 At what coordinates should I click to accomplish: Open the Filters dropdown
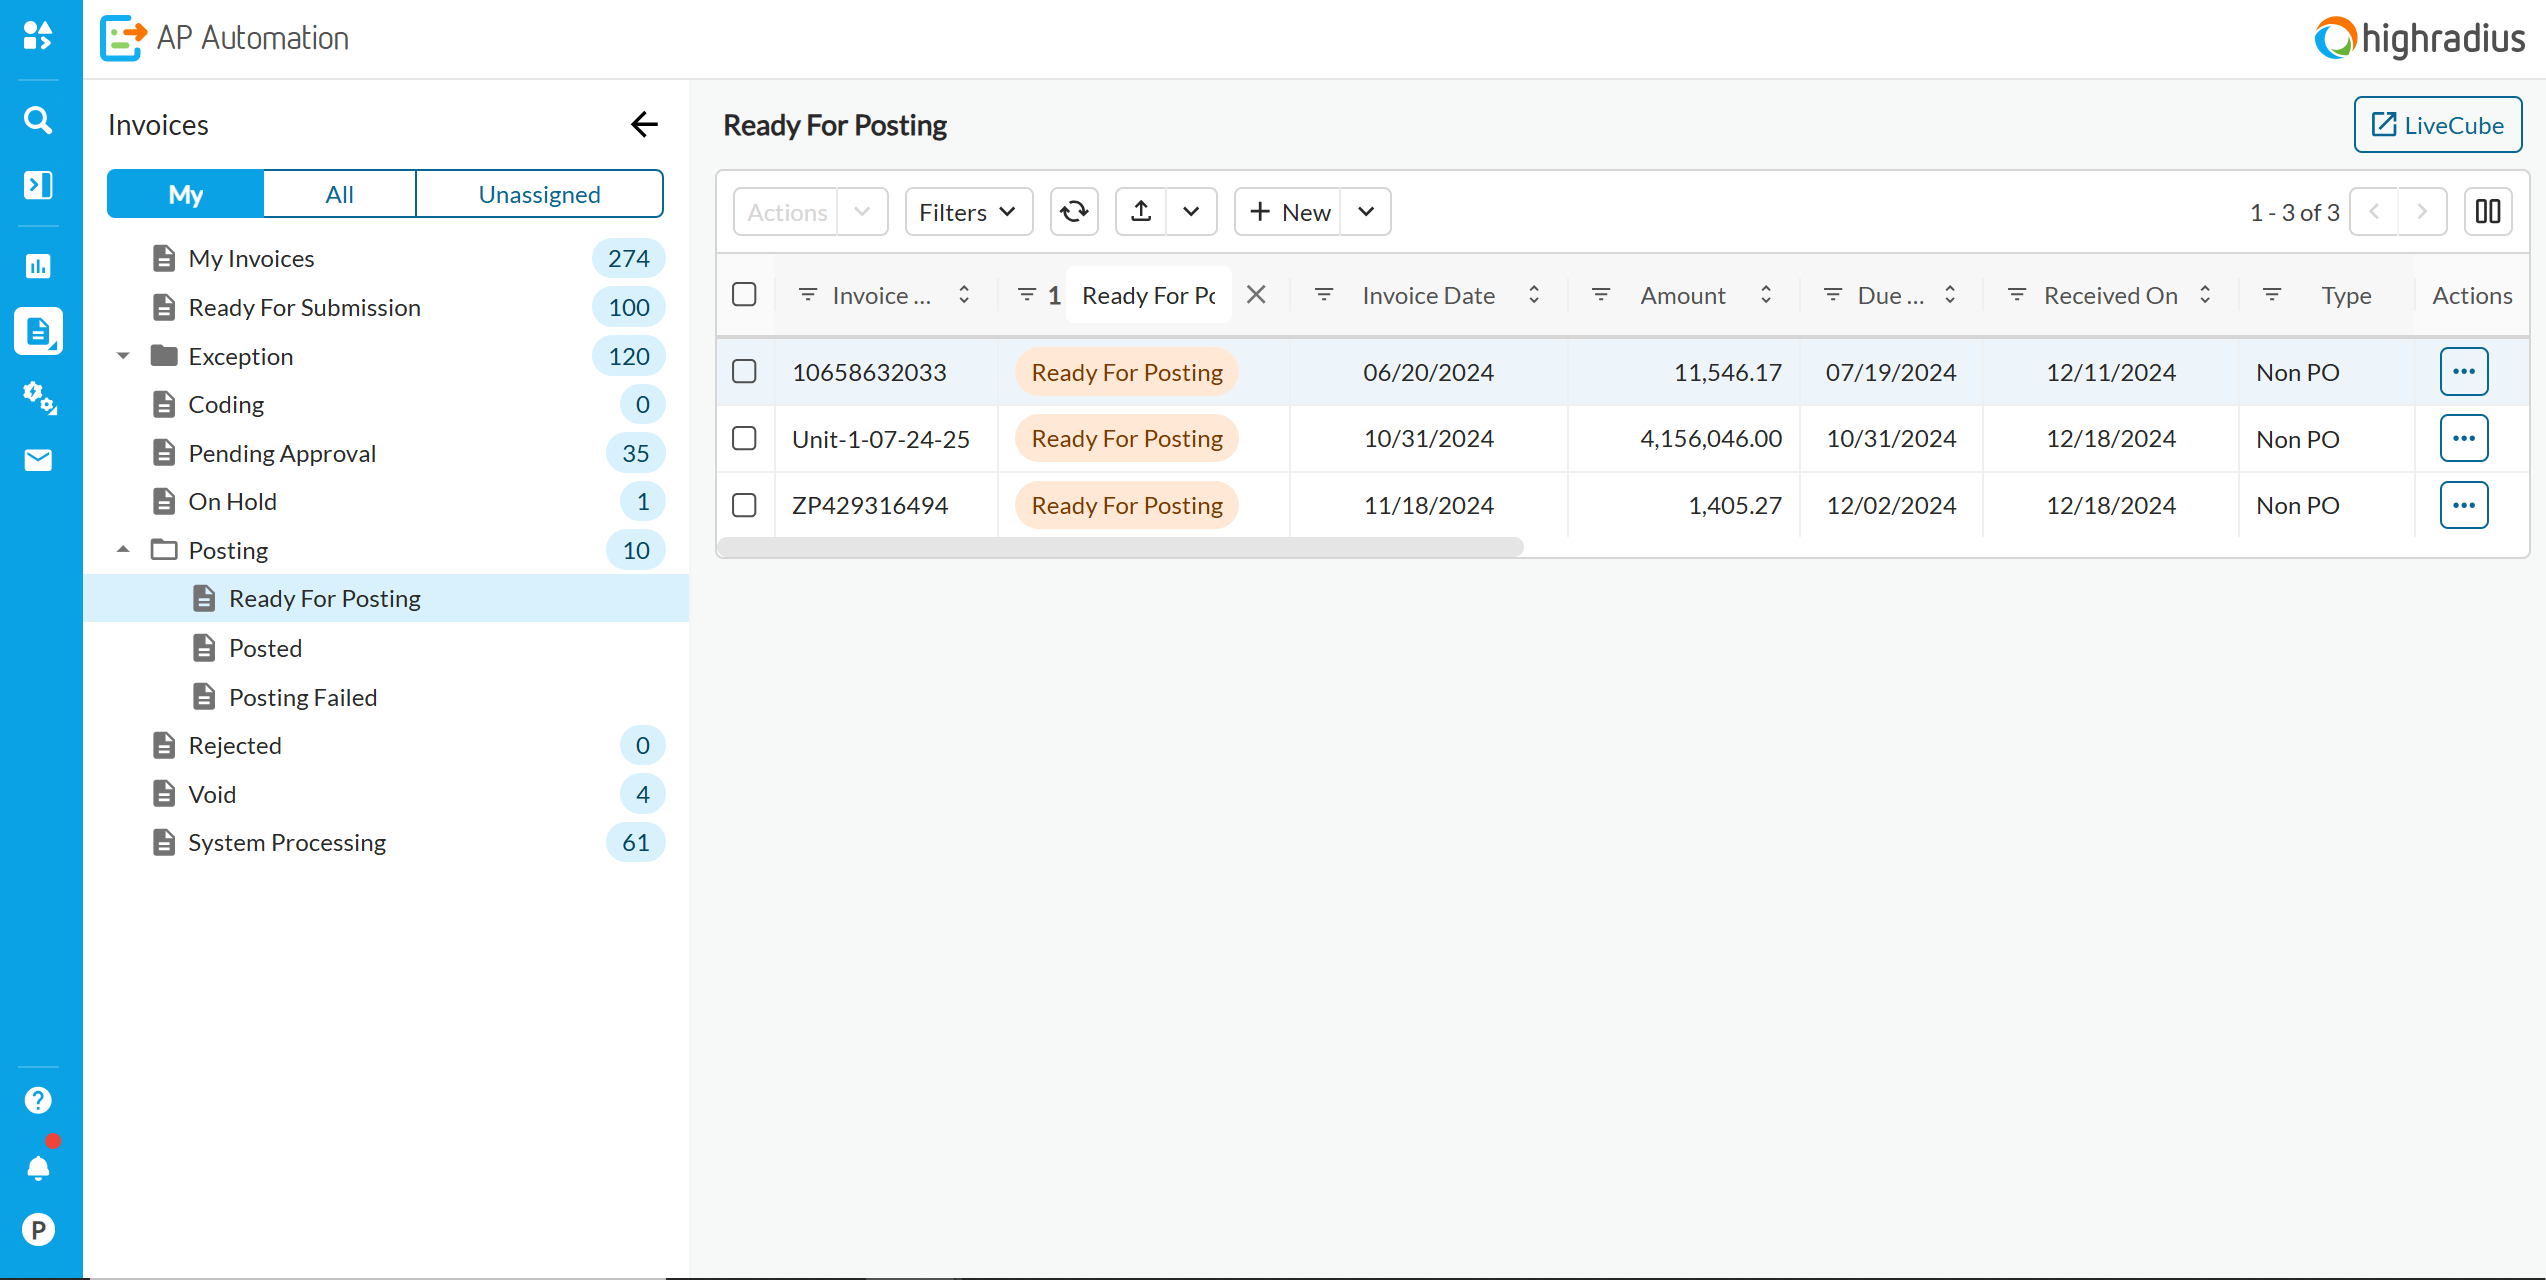[x=968, y=212]
